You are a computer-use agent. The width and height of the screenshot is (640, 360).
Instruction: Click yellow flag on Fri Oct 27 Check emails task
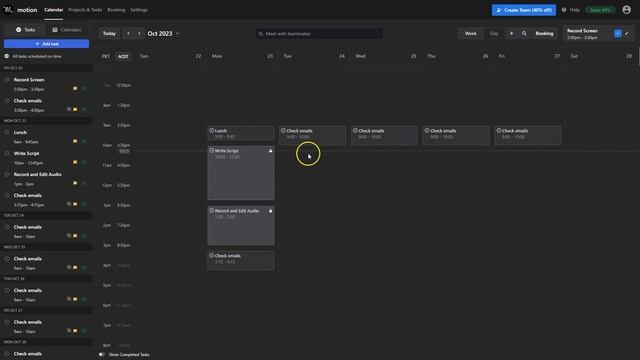[x=75, y=331]
